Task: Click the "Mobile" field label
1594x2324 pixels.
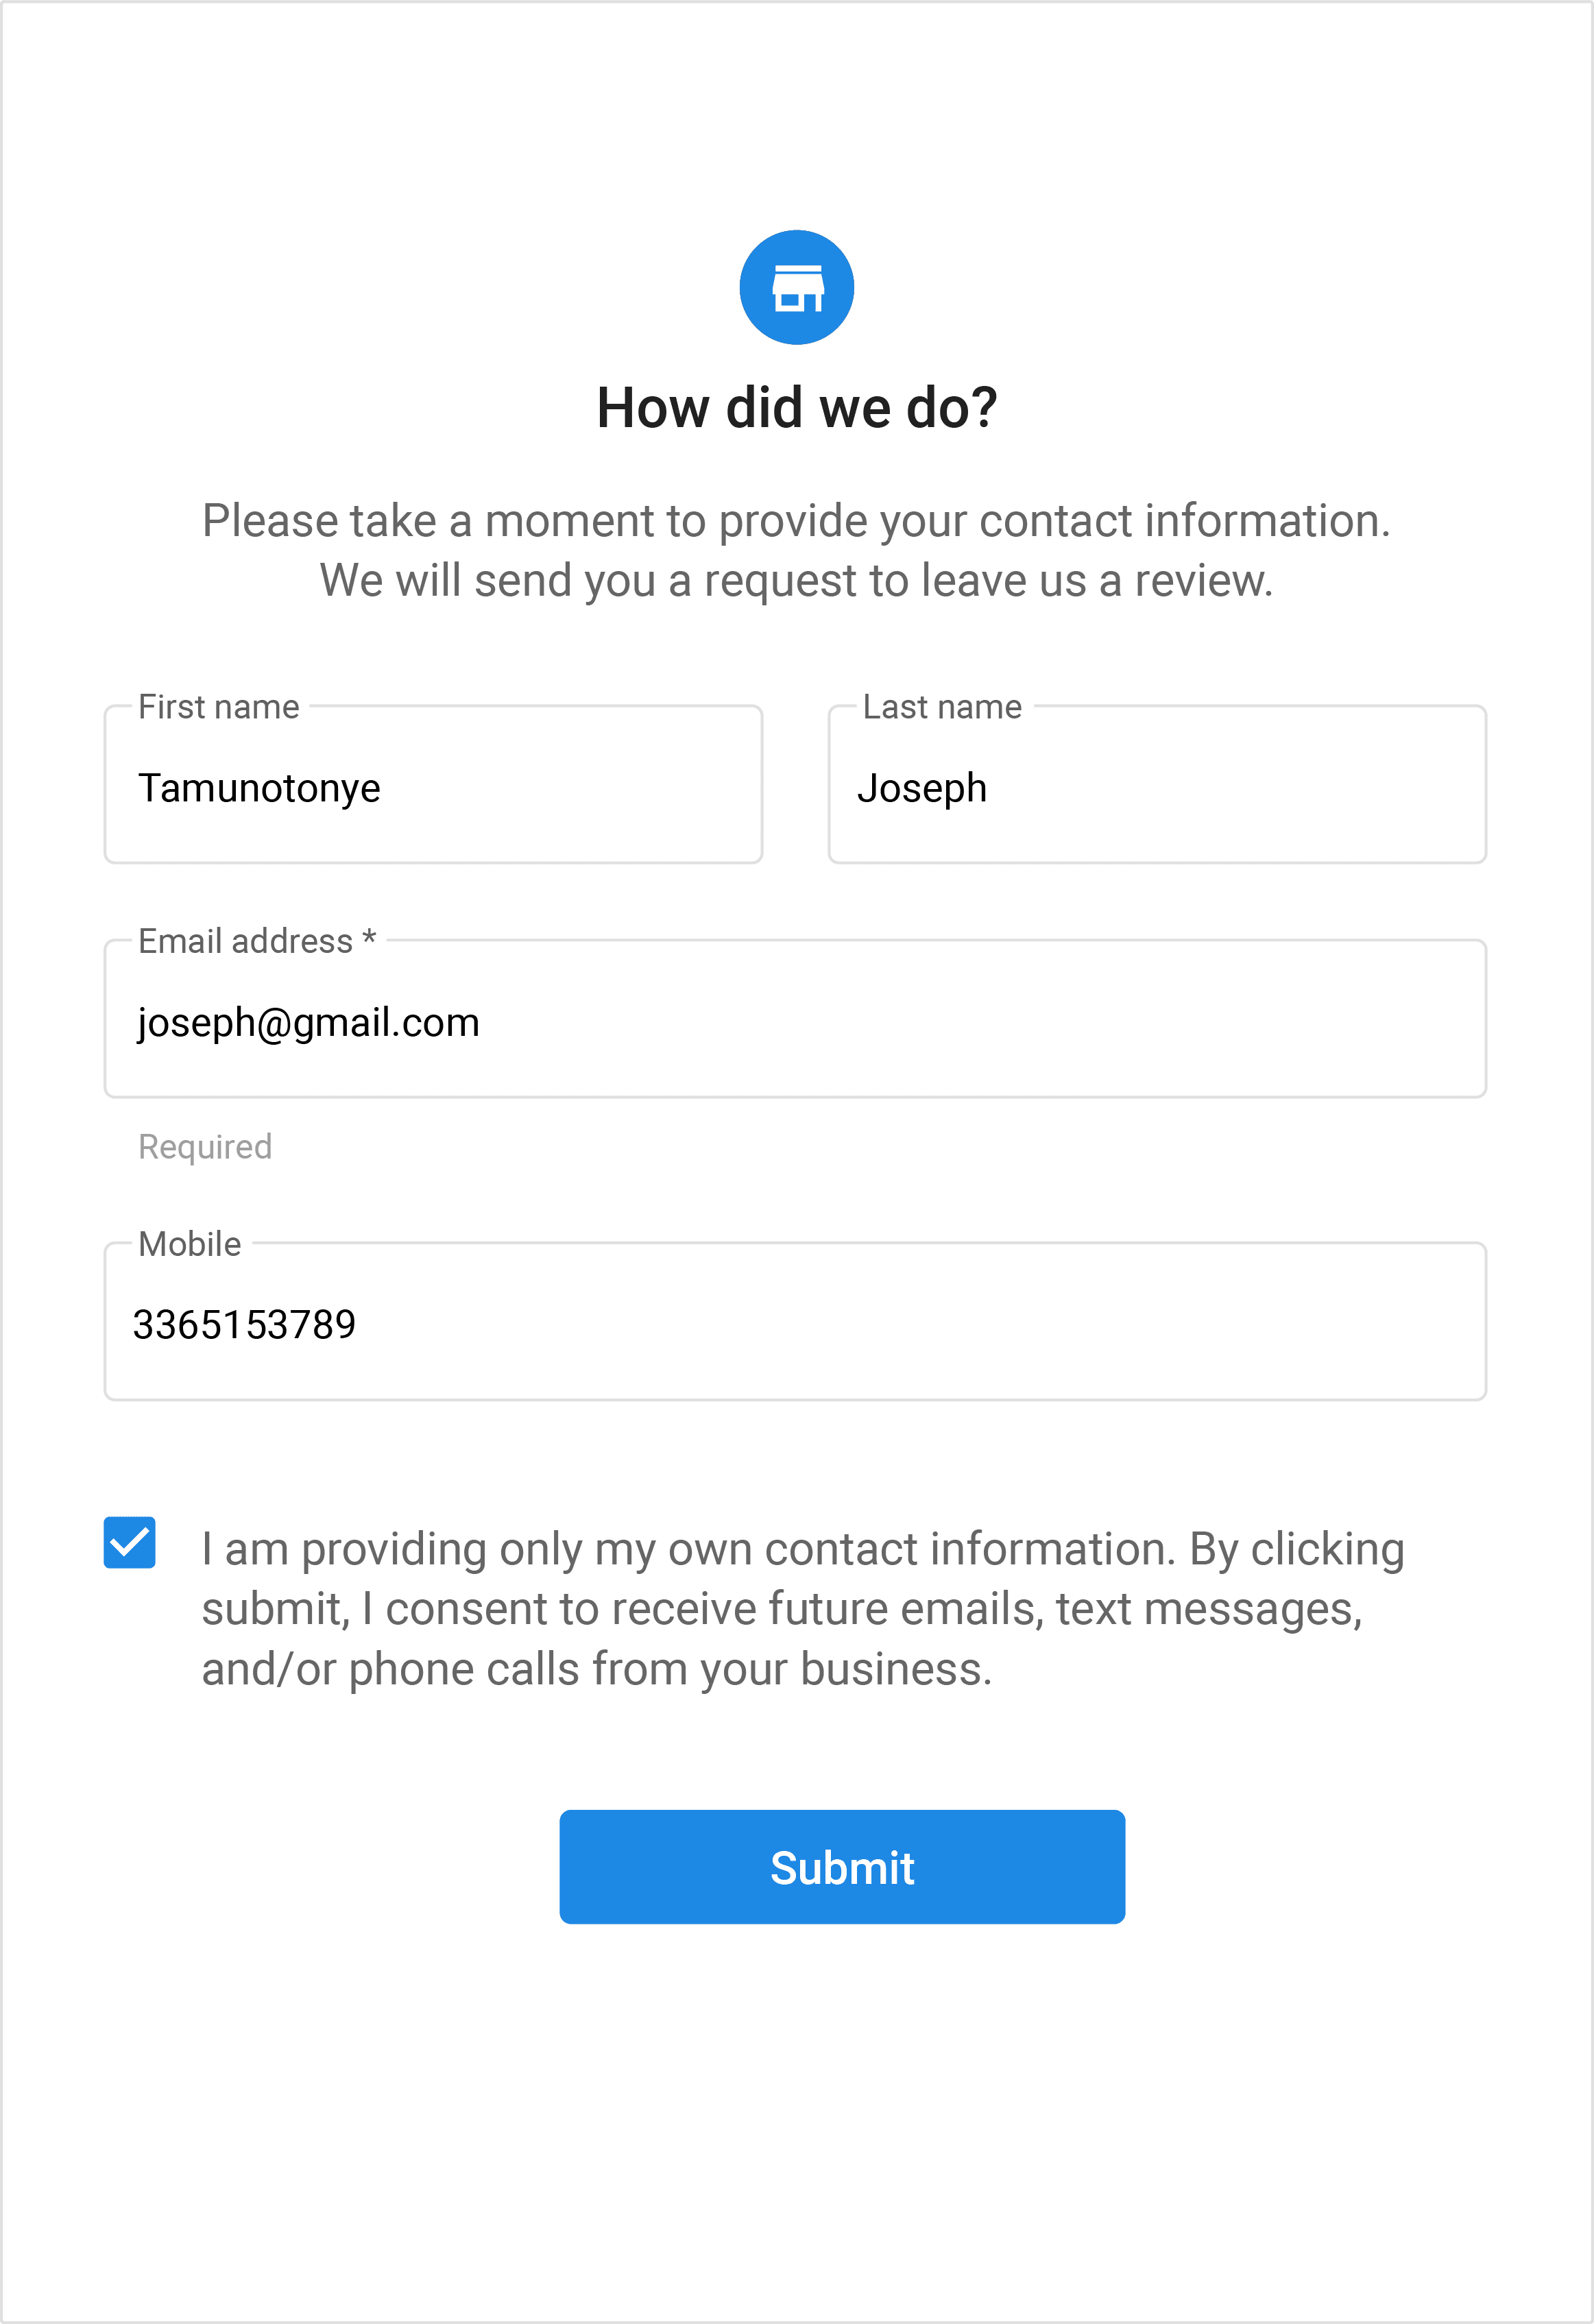Action: (190, 1244)
